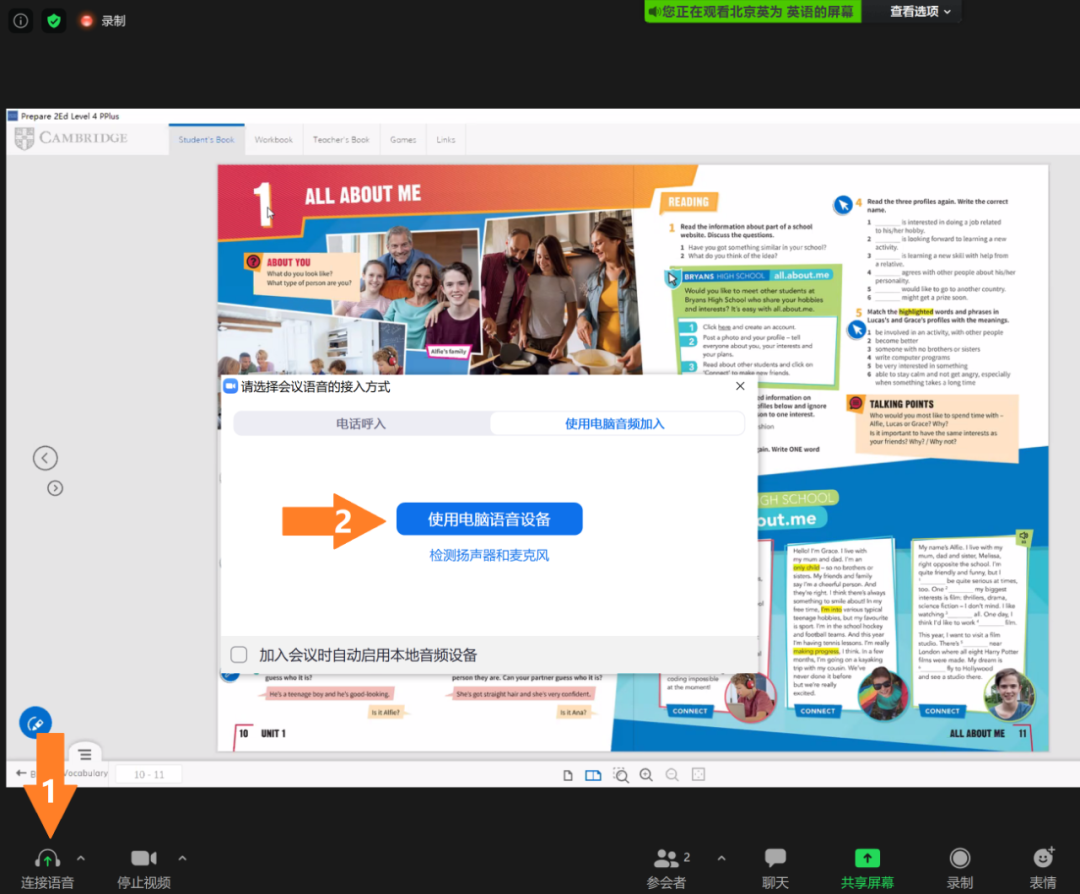The width and height of the screenshot is (1080, 894).
Task: Click the Record button in bottom toolbar
Action: click(x=959, y=859)
